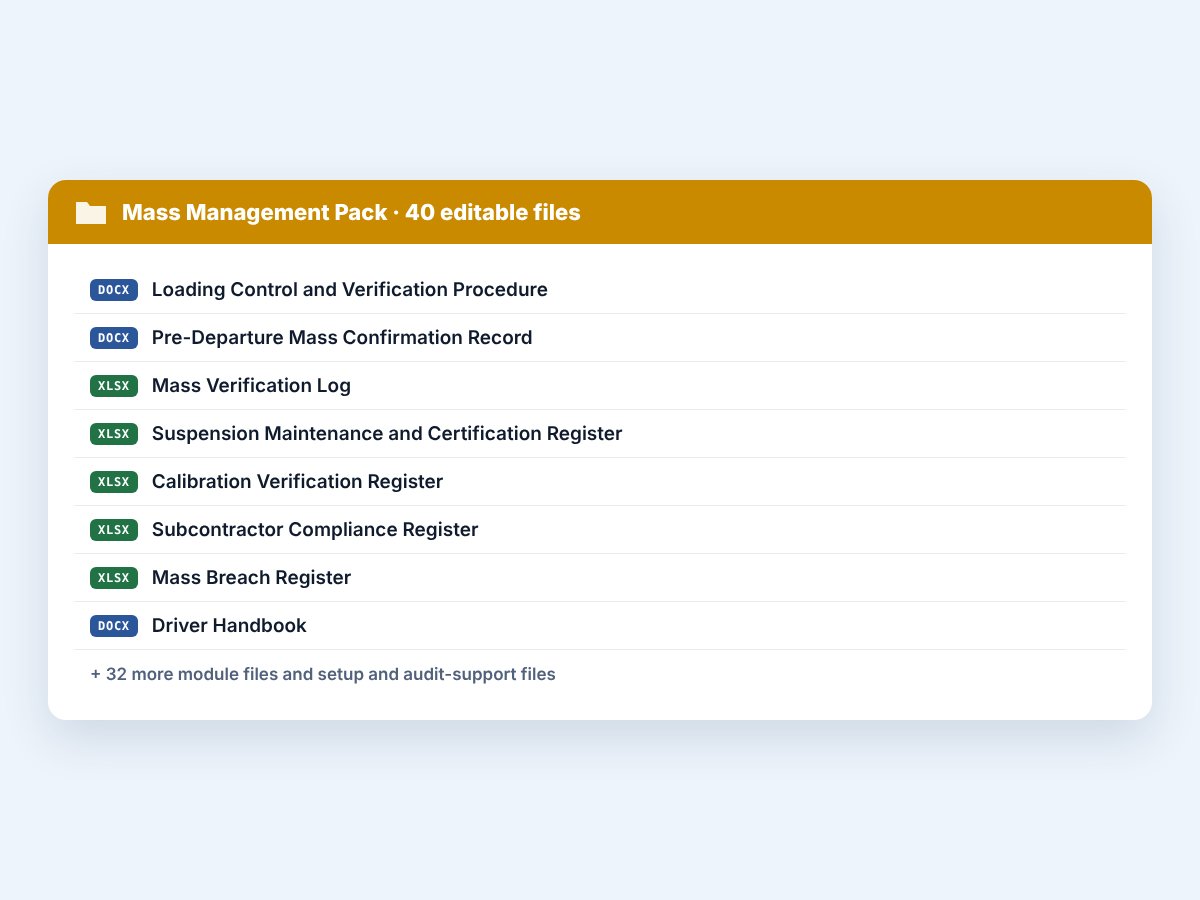The width and height of the screenshot is (1200, 900).
Task: Open Suspension Maintenance and Certification Register
Action: coord(387,434)
